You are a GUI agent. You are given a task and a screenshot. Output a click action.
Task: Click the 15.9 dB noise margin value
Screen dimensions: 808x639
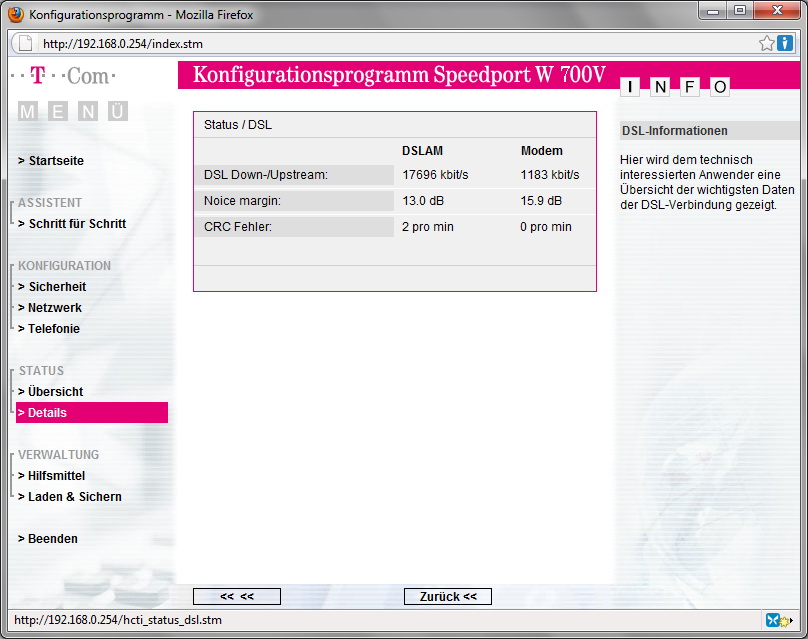pos(541,201)
